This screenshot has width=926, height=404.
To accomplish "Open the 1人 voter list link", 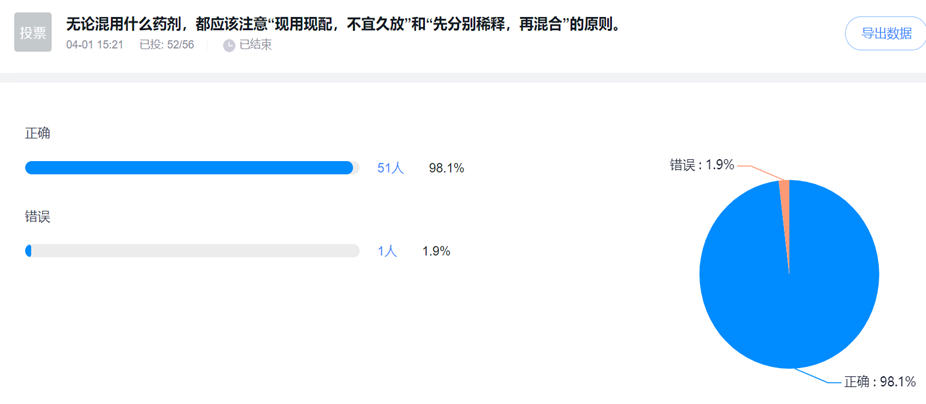I will 387,251.
